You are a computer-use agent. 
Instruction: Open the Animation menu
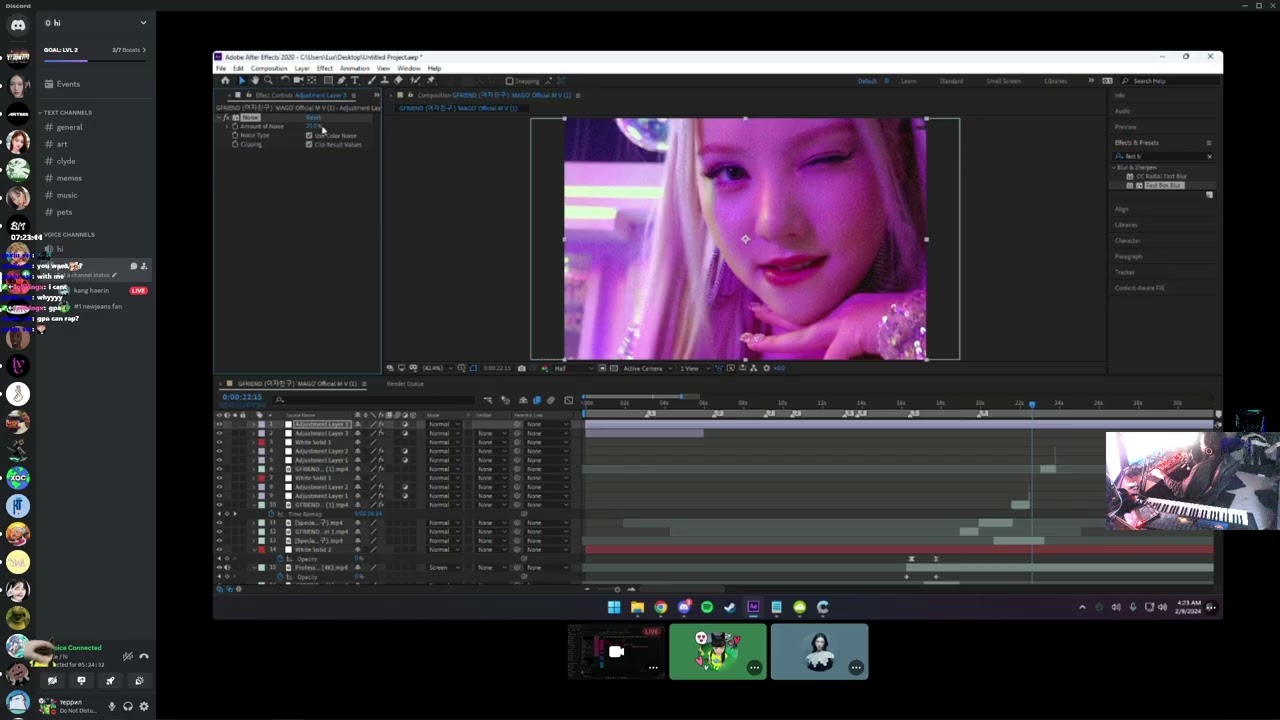coord(355,68)
